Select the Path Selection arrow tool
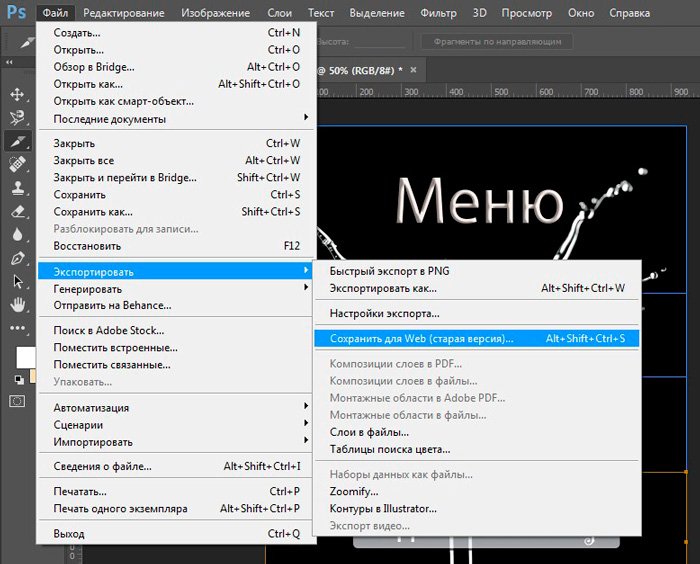This screenshot has width=700, height=564. tap(18, 282)
